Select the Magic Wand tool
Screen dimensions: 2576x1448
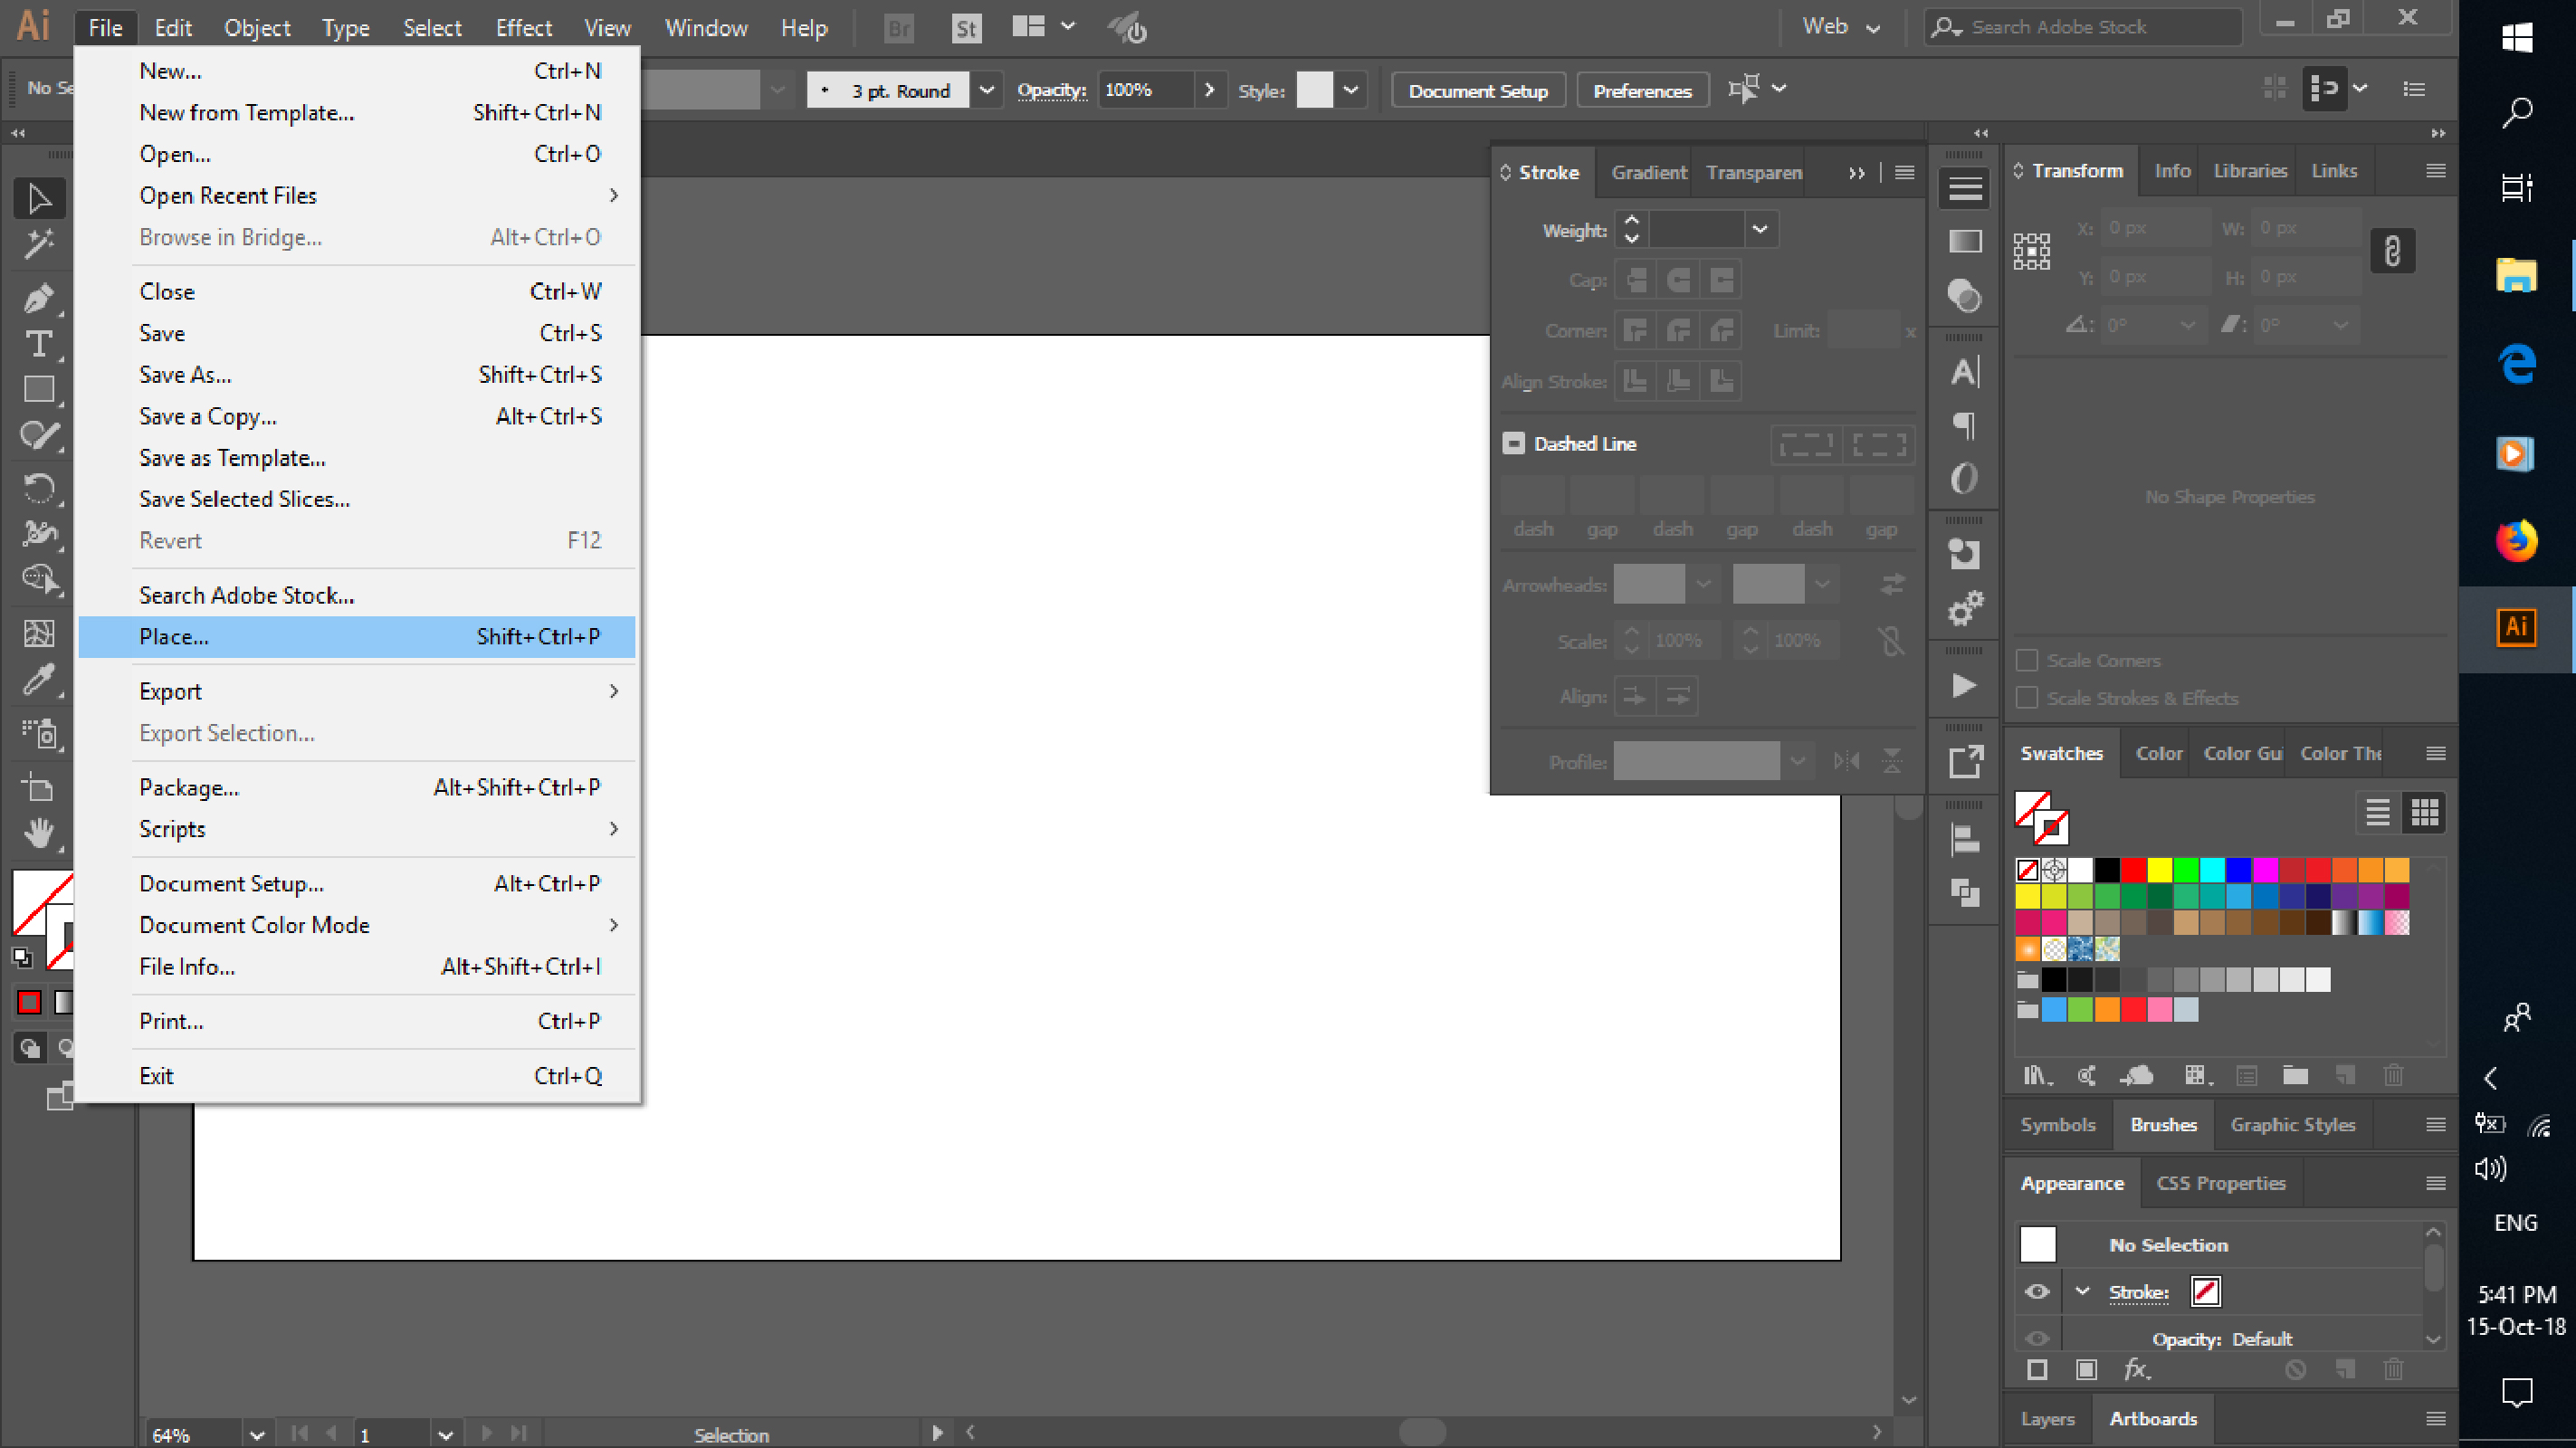39,243
